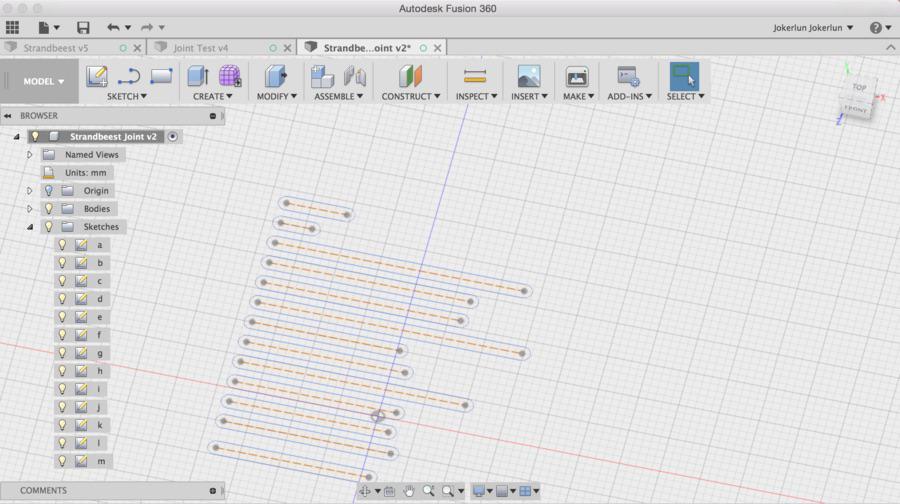
Task: Select the Rectangle sketch tool icon
Action: click(x=161, y=76)
